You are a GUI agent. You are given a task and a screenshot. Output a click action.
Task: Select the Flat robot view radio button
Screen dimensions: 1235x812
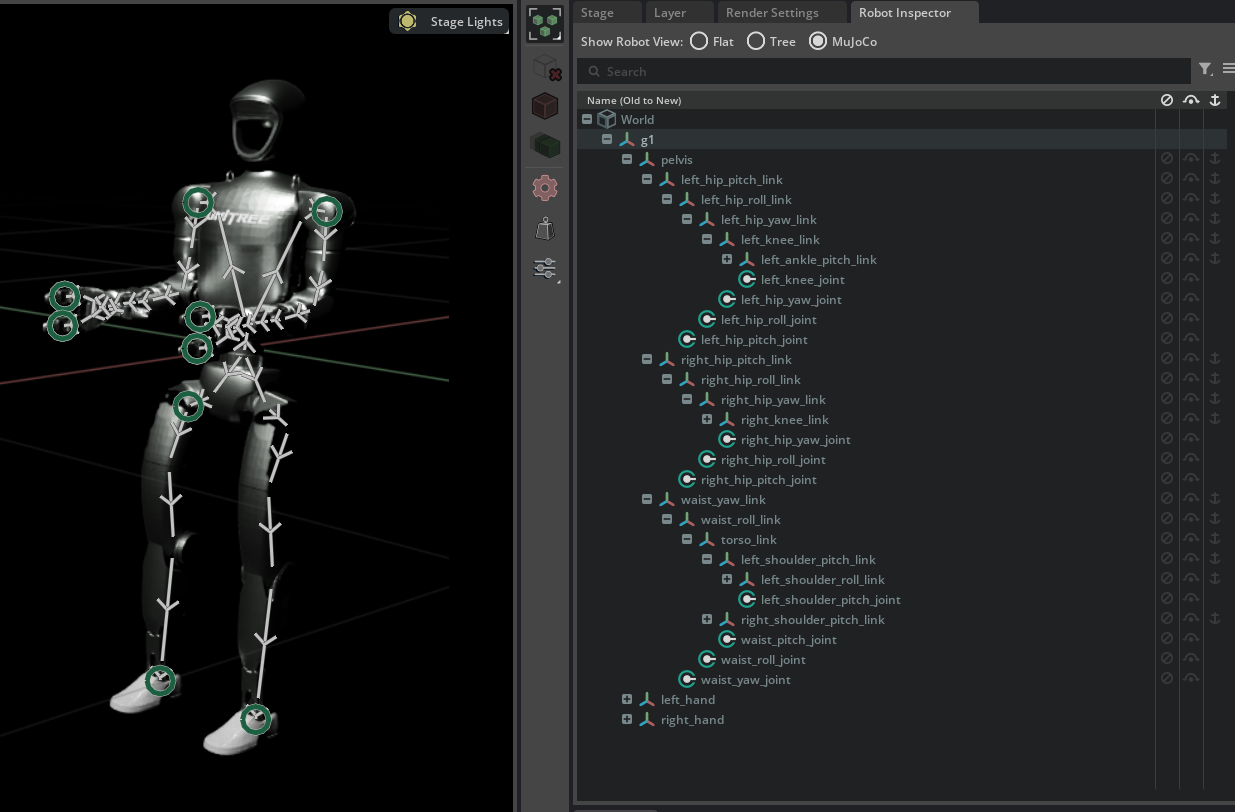click(x=699, y=41)
